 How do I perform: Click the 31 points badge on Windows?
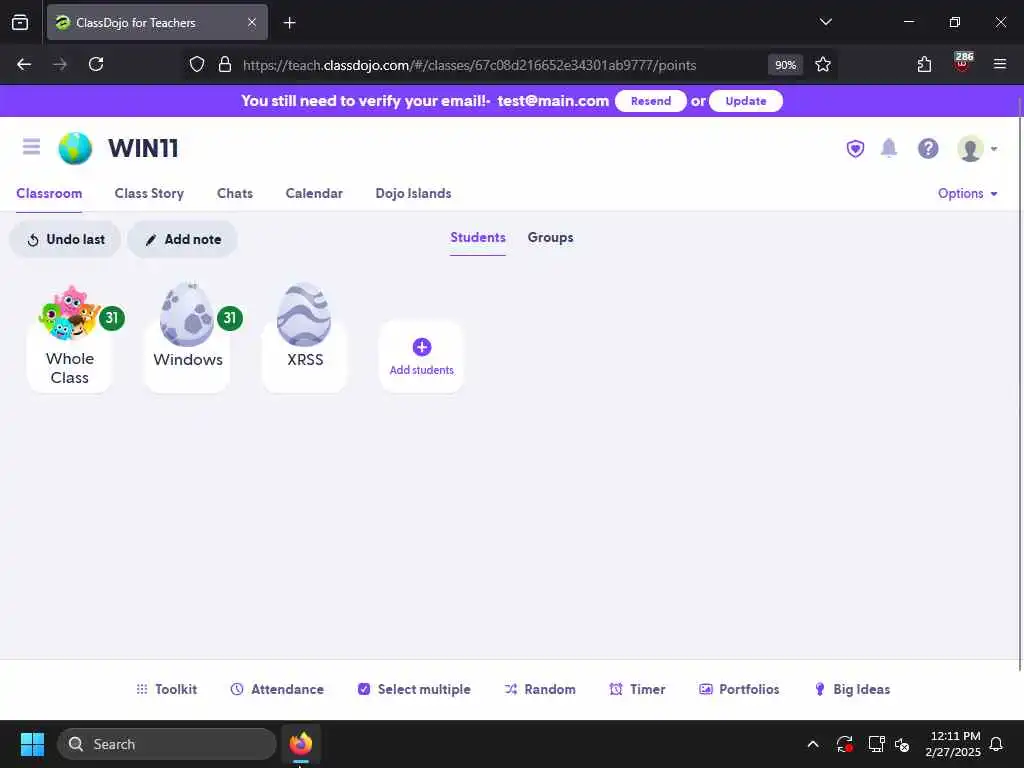tap(229, 318)
